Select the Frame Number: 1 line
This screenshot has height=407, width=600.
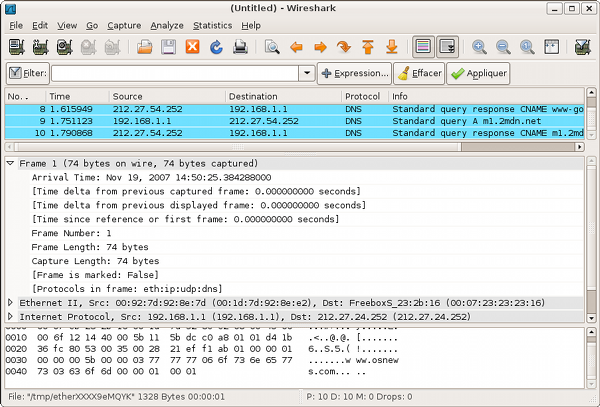coord(71,233)
